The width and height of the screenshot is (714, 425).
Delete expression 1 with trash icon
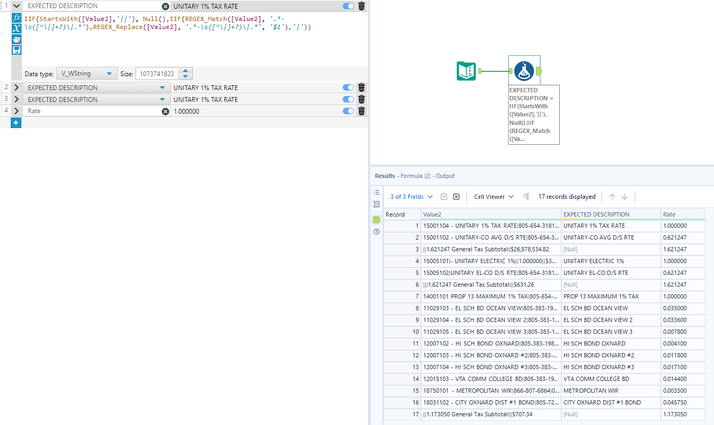[362, 6]
